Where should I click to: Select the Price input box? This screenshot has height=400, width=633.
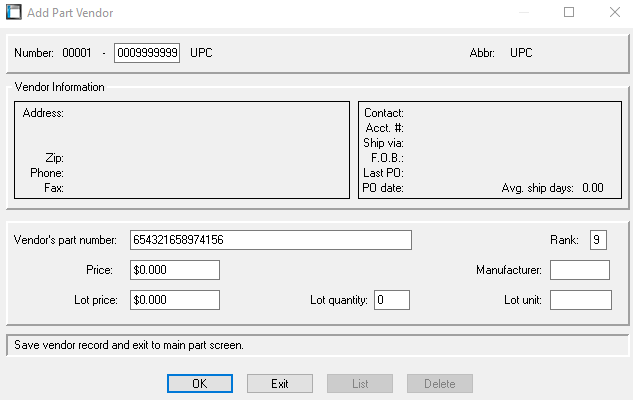click(x=174, y=270)
